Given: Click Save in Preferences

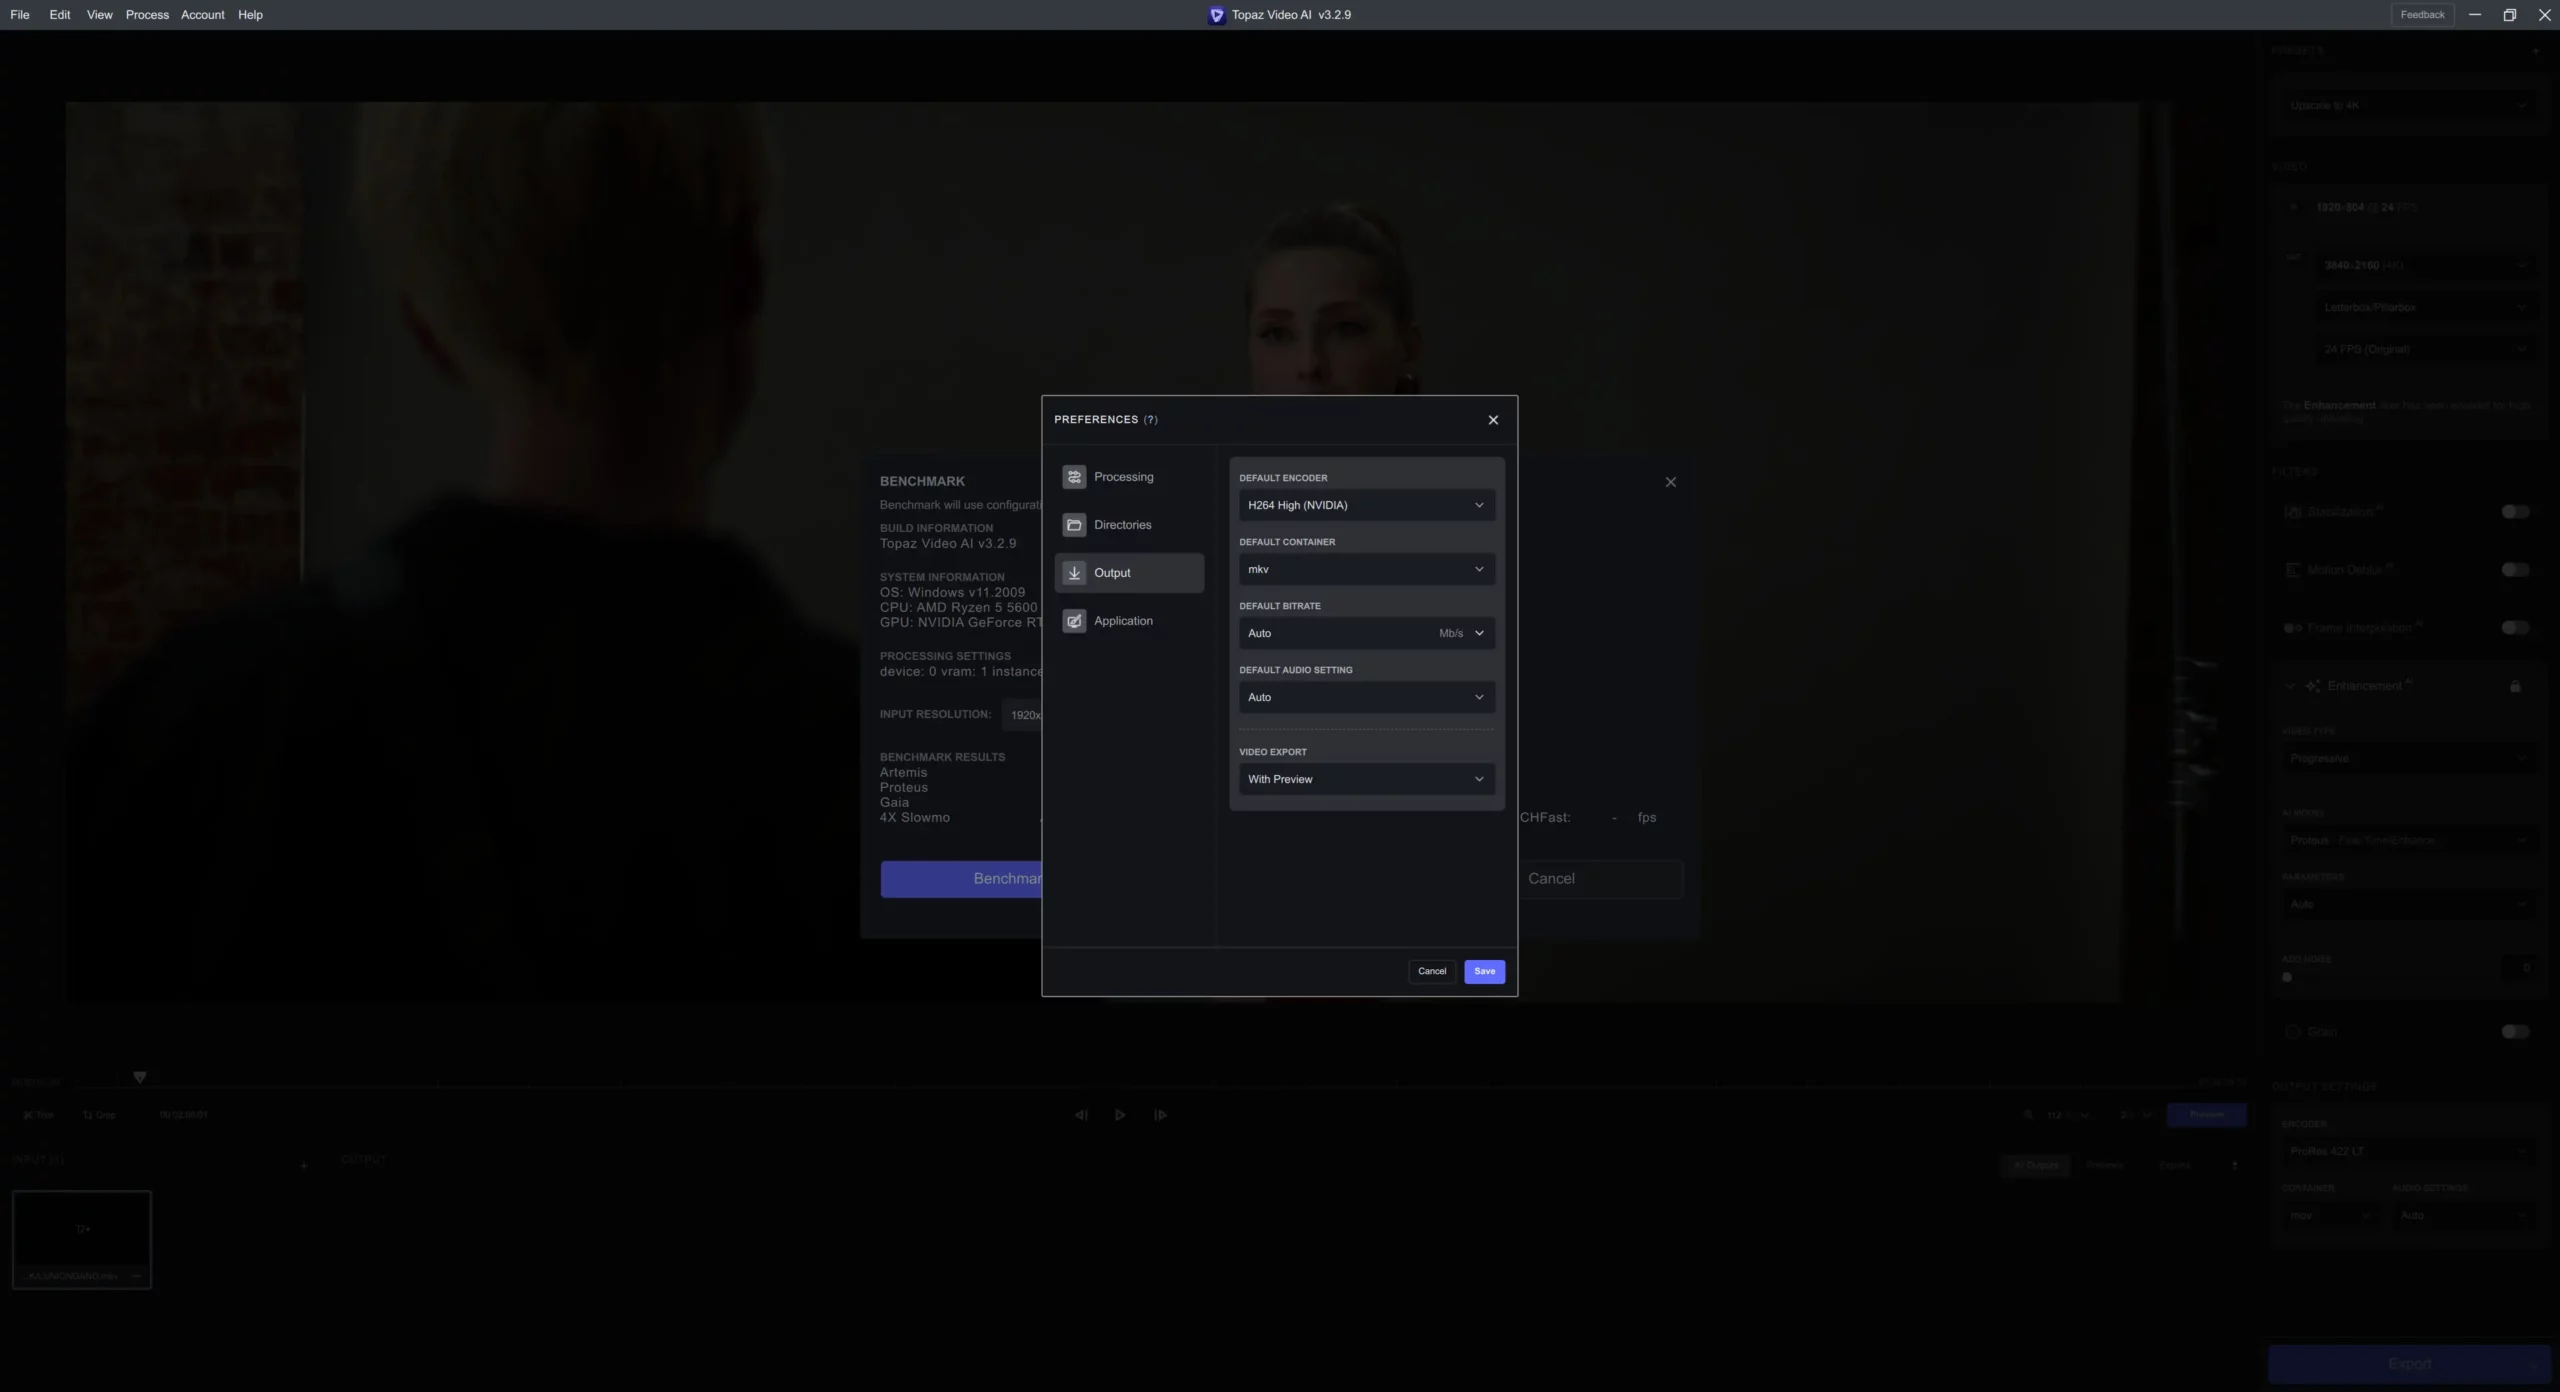Looking at the screenshot, I should click(x=1484, y=971).
